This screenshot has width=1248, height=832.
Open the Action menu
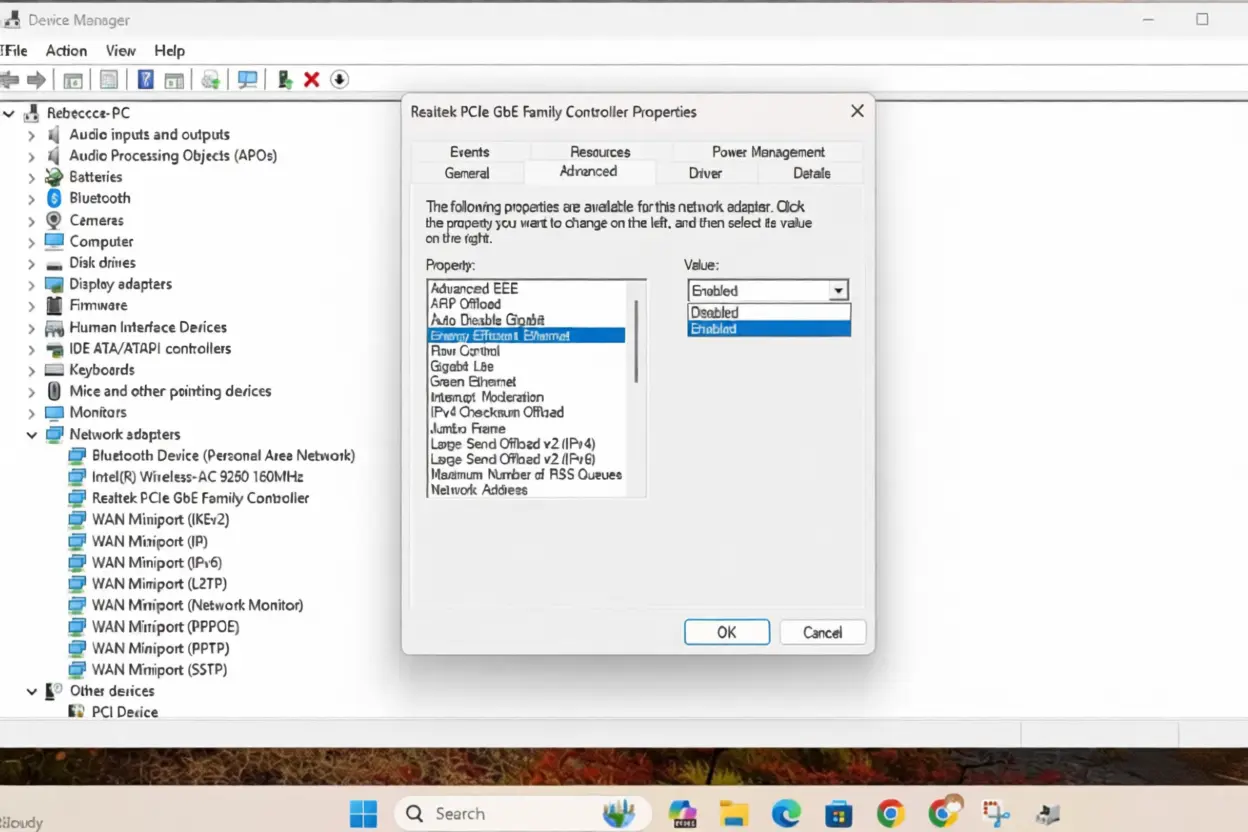pyautogui.click(x=66, y=50)
